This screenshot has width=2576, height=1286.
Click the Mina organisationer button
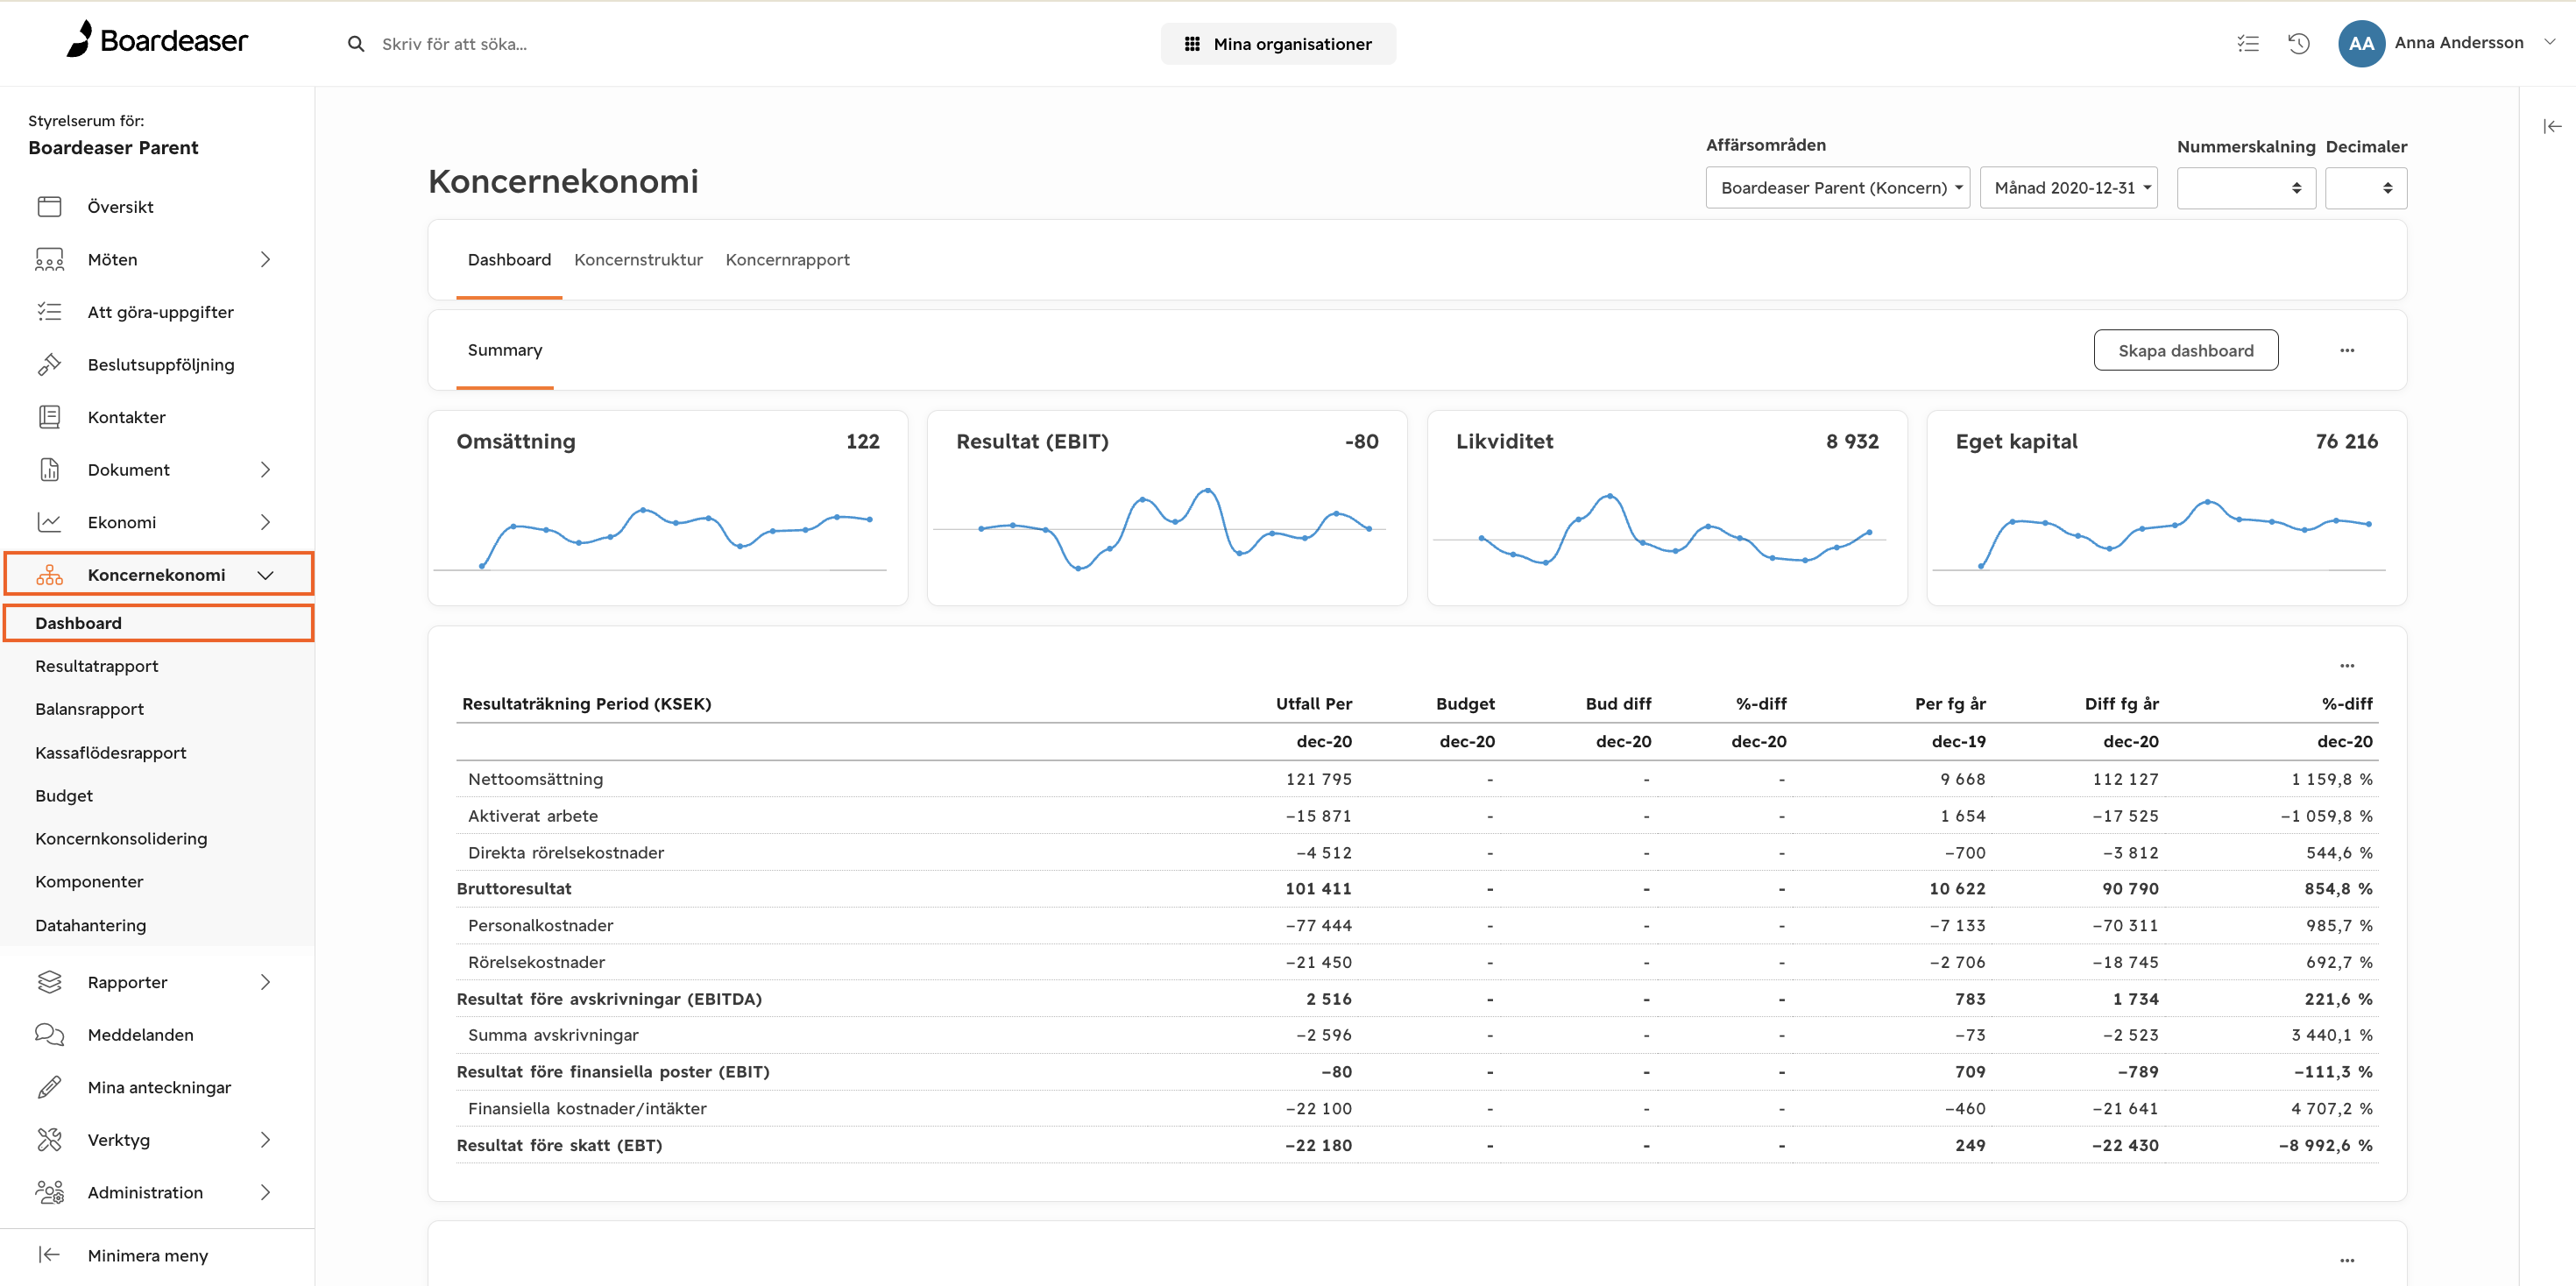tap(1278, 44)
